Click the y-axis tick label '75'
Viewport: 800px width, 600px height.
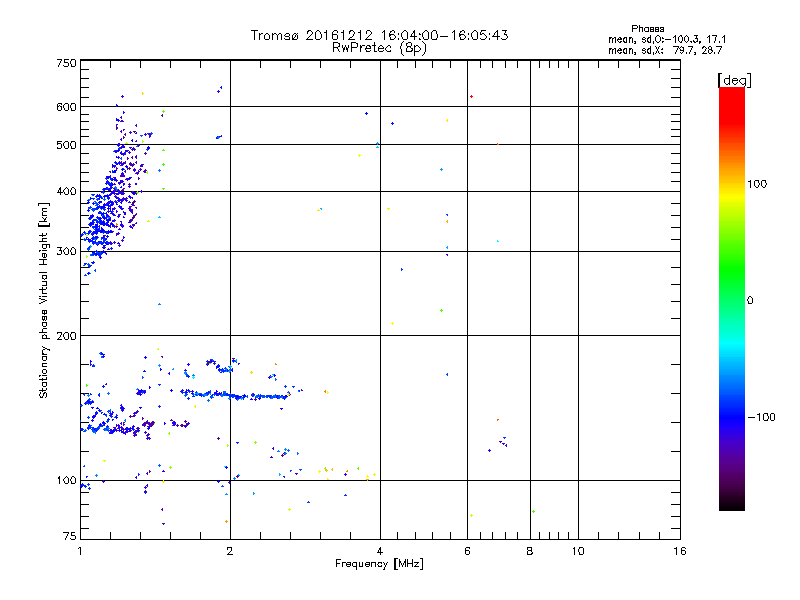70,536
